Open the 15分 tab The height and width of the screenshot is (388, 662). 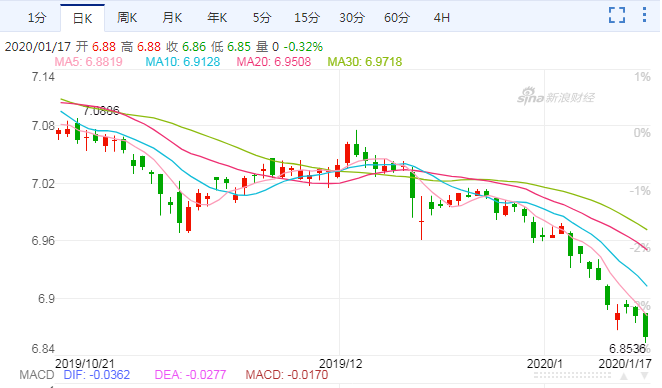coord(307,18)
